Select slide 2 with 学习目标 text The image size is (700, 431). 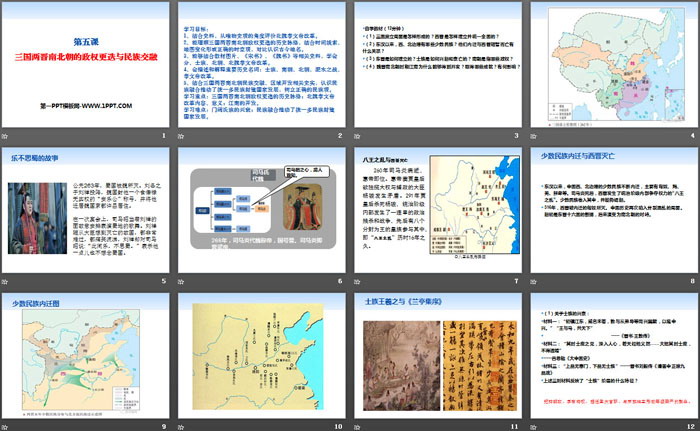[262, 64]
